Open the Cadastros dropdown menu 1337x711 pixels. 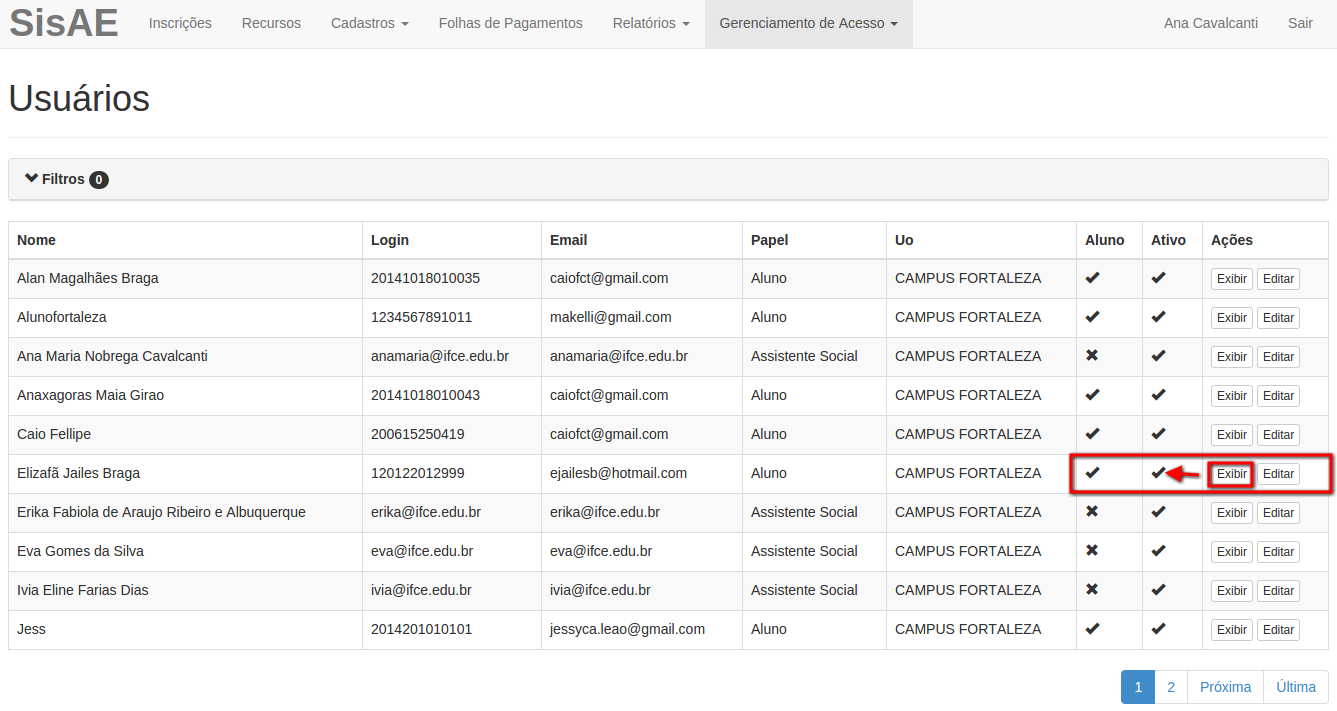(x=369, y=23)
